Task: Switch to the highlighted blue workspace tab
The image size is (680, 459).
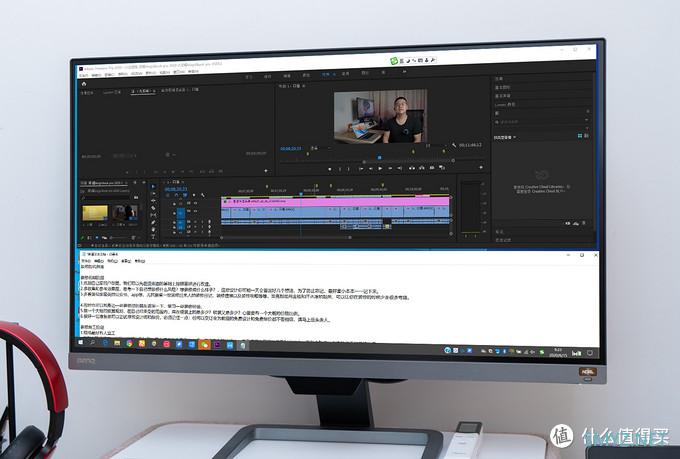Action: [x=327, y=74]
